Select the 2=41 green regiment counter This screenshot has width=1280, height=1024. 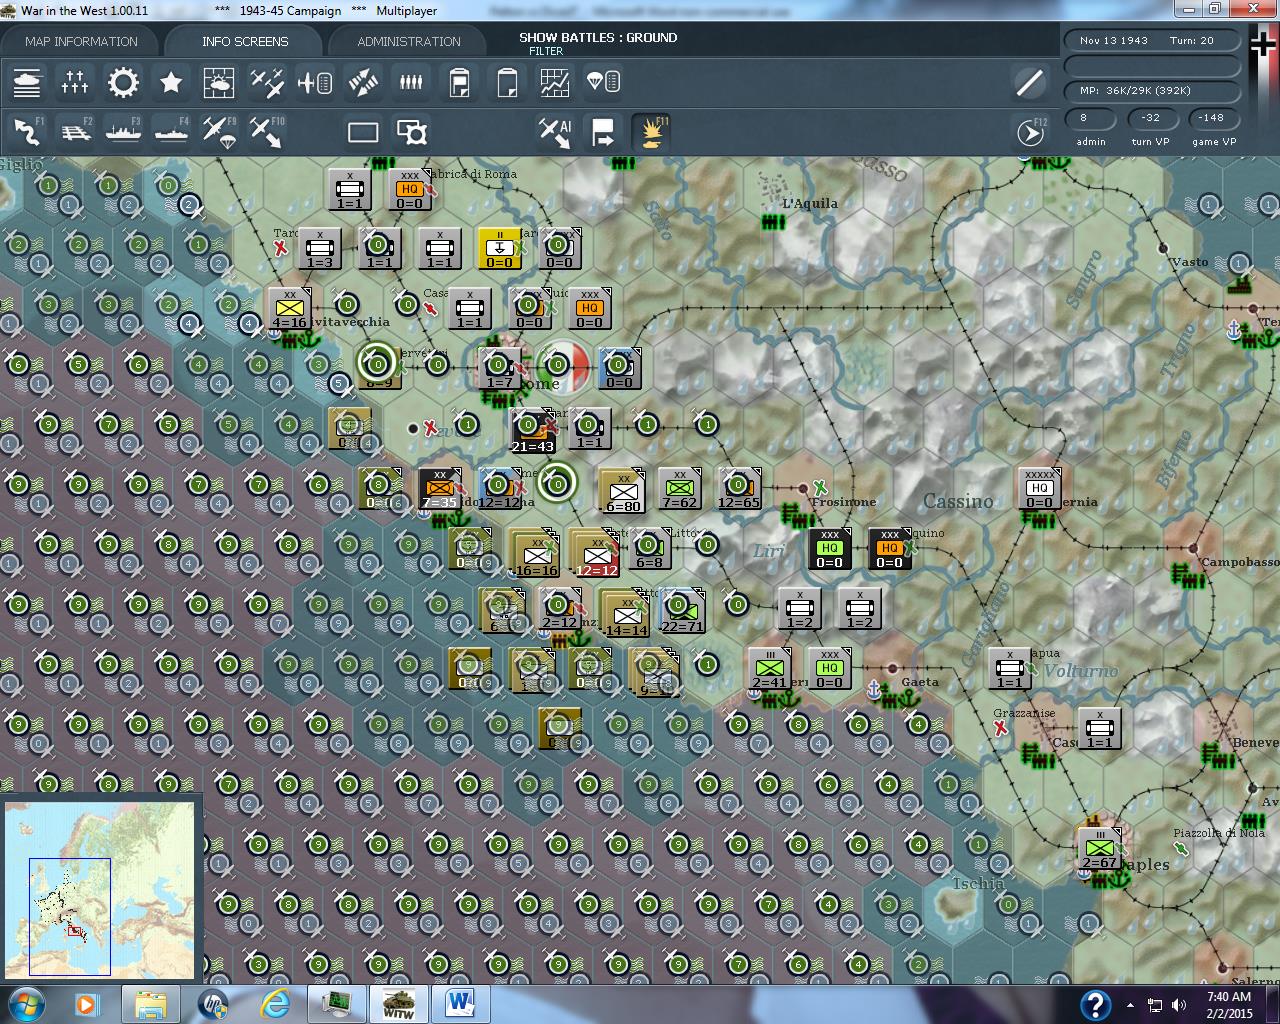tap(769, 669)
